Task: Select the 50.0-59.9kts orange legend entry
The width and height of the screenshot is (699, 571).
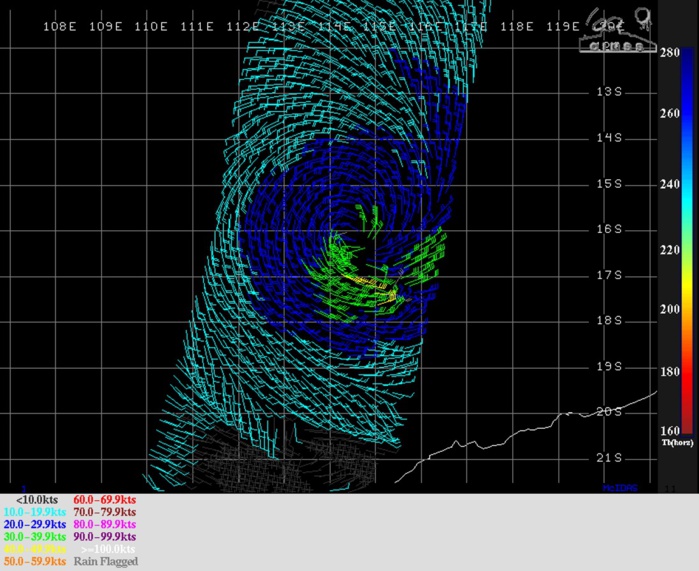Action: click(x=35, y=561)
